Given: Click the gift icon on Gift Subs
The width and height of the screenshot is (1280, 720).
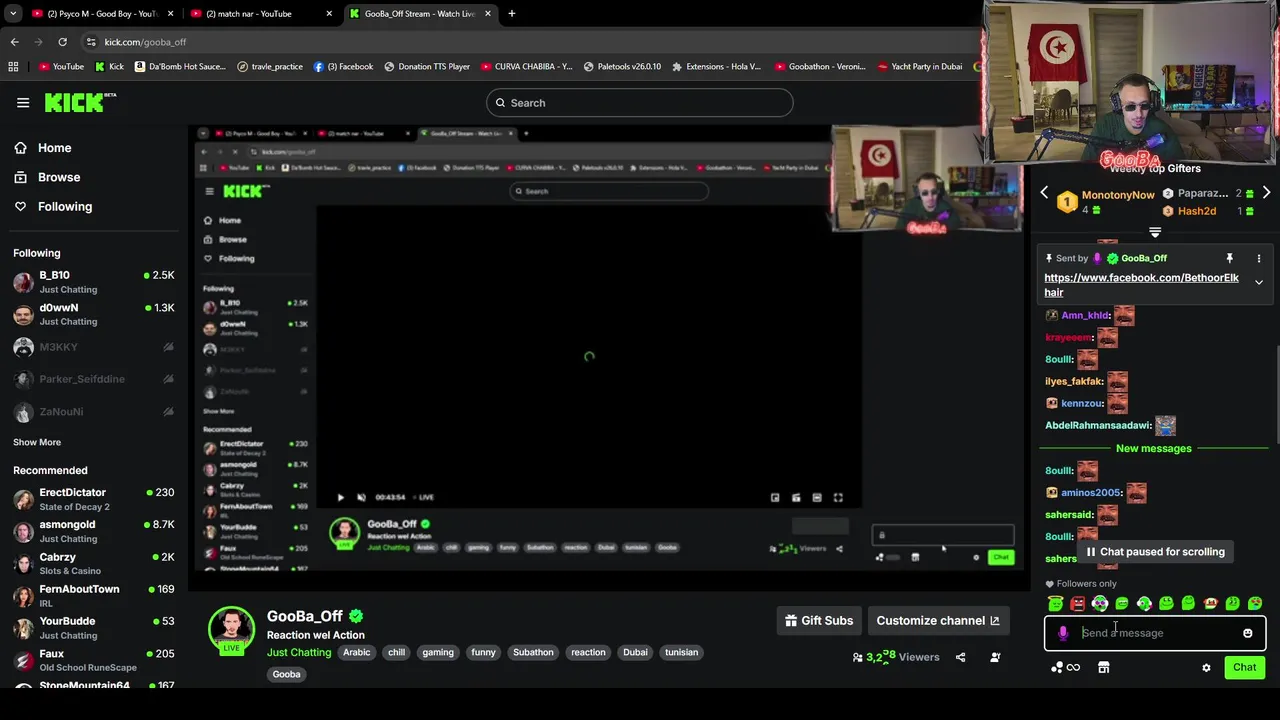Looking at the screenshot, I should (x=791, y=620).
